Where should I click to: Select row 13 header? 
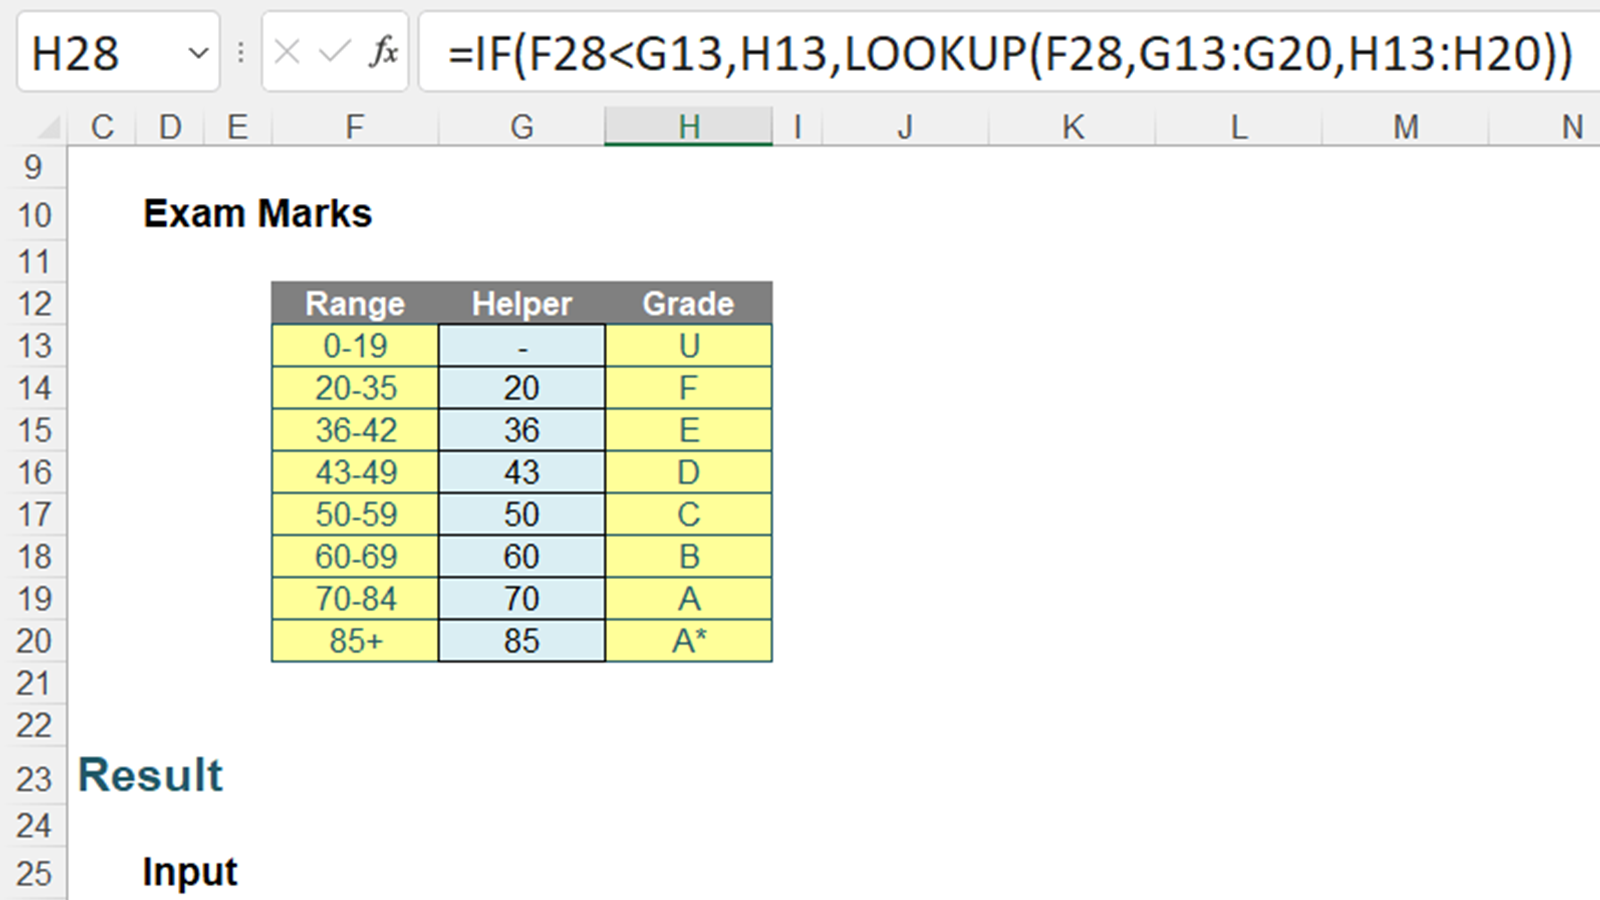pos(34,346)
